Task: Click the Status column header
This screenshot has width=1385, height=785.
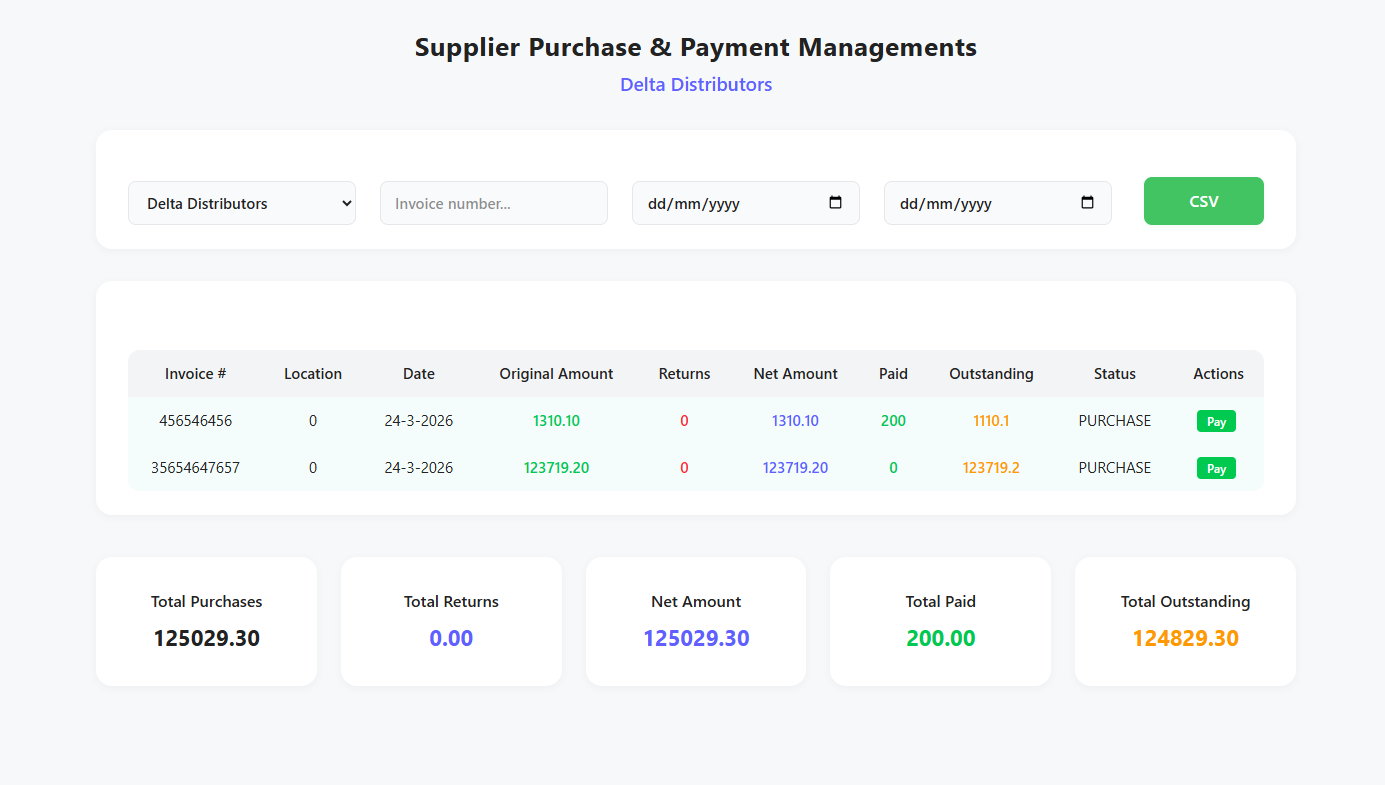Action: [1115, 374]
